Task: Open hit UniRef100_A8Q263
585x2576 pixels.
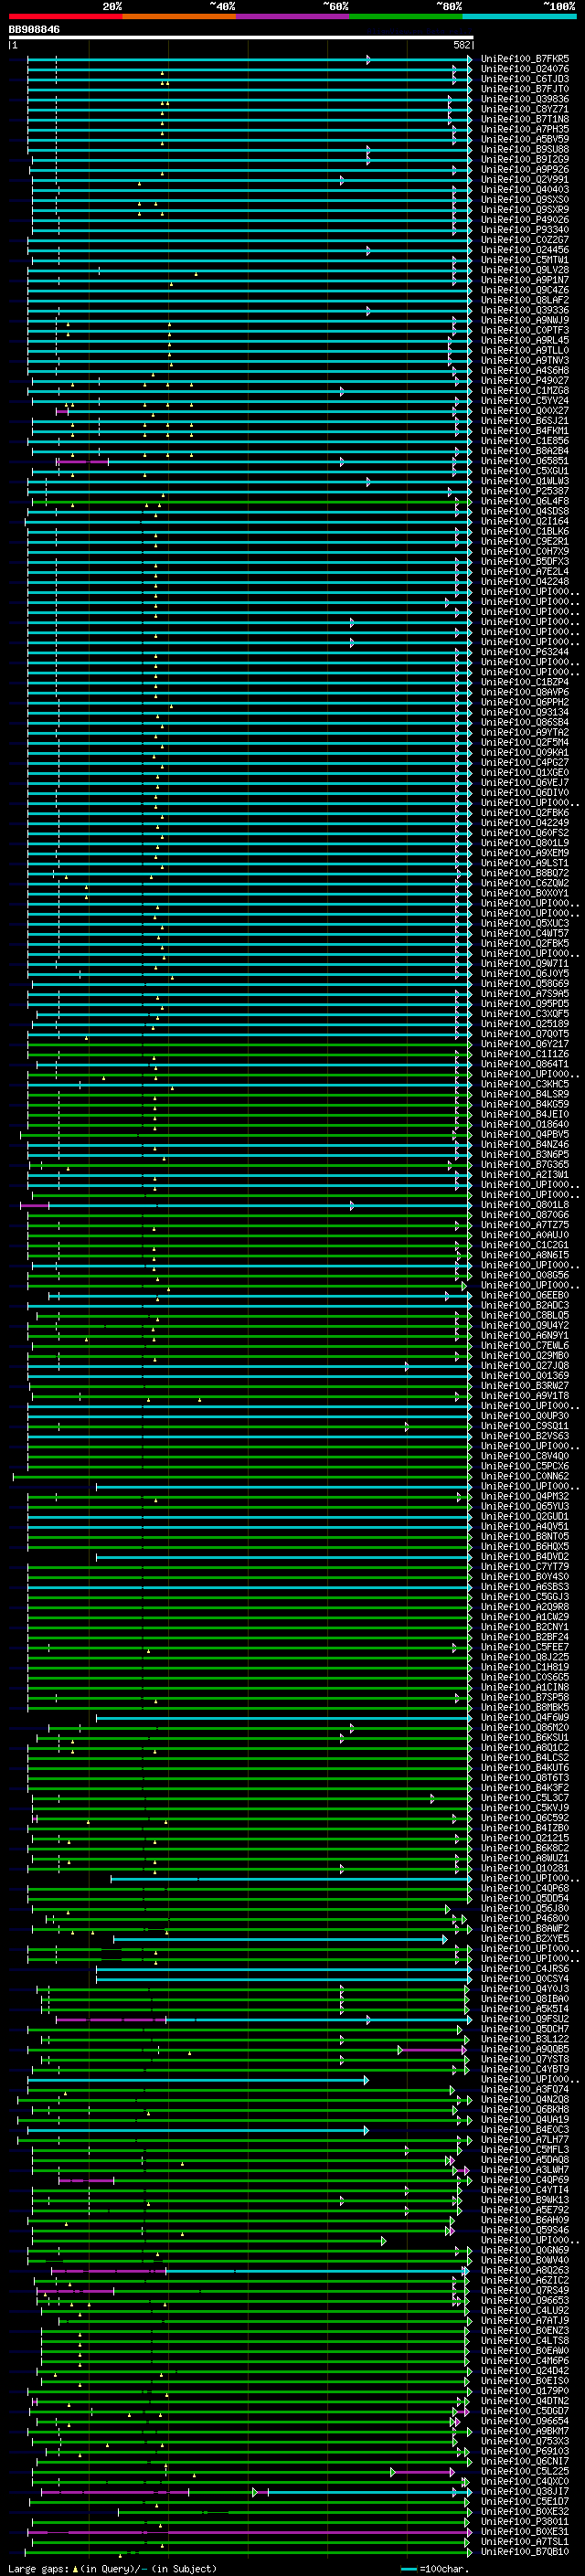Action: click(524, 2270)
